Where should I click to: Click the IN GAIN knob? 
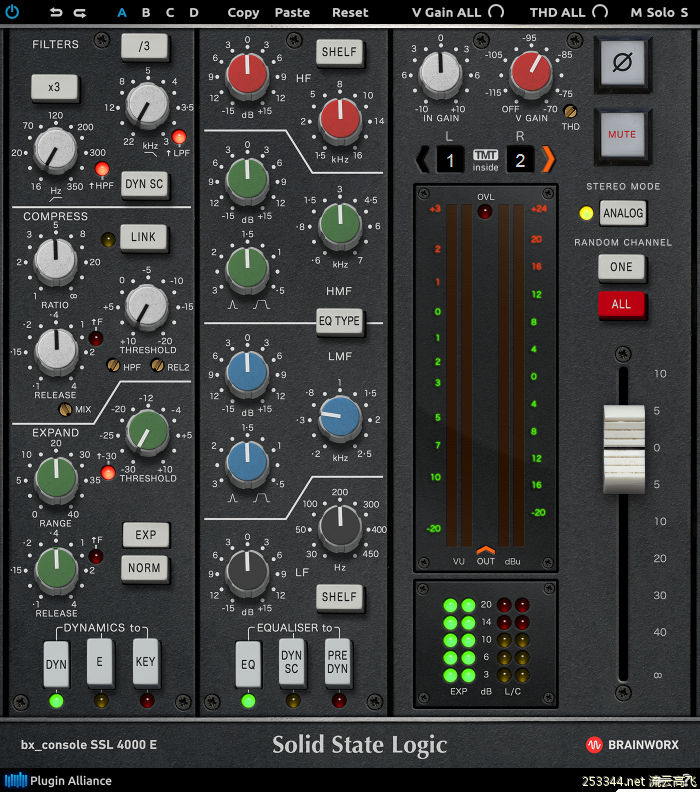coord(440,73)
